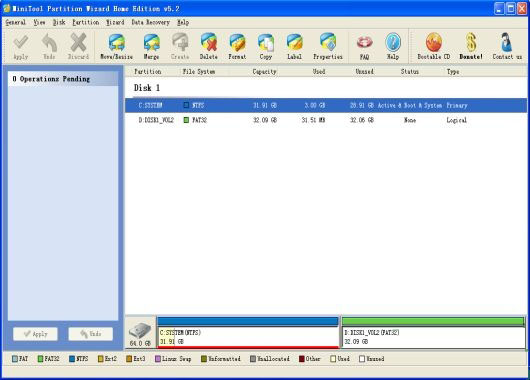Open the Bootable CD toolbar icon
Viewport: 530px width, 380px height.
click(x=434, y=47)
